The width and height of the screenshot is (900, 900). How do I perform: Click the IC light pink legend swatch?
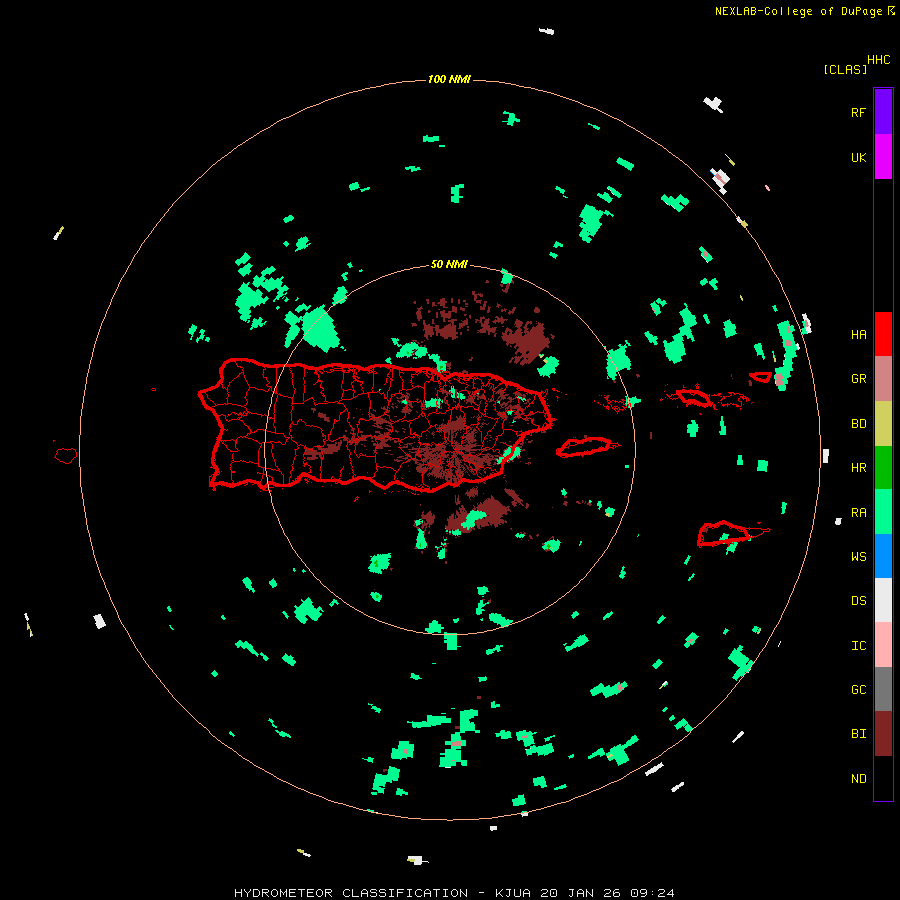883,645
